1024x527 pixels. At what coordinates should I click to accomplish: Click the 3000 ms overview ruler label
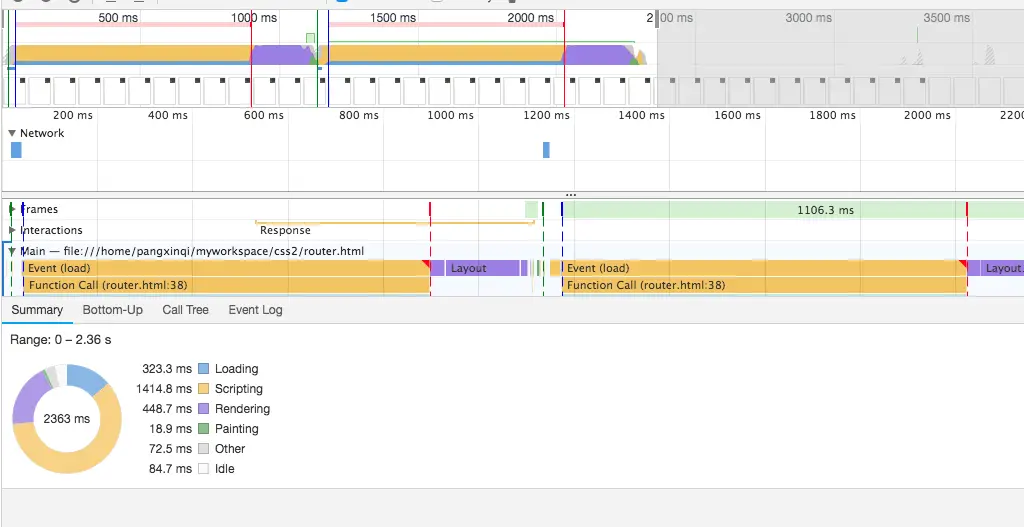click(x=808, y=18)
